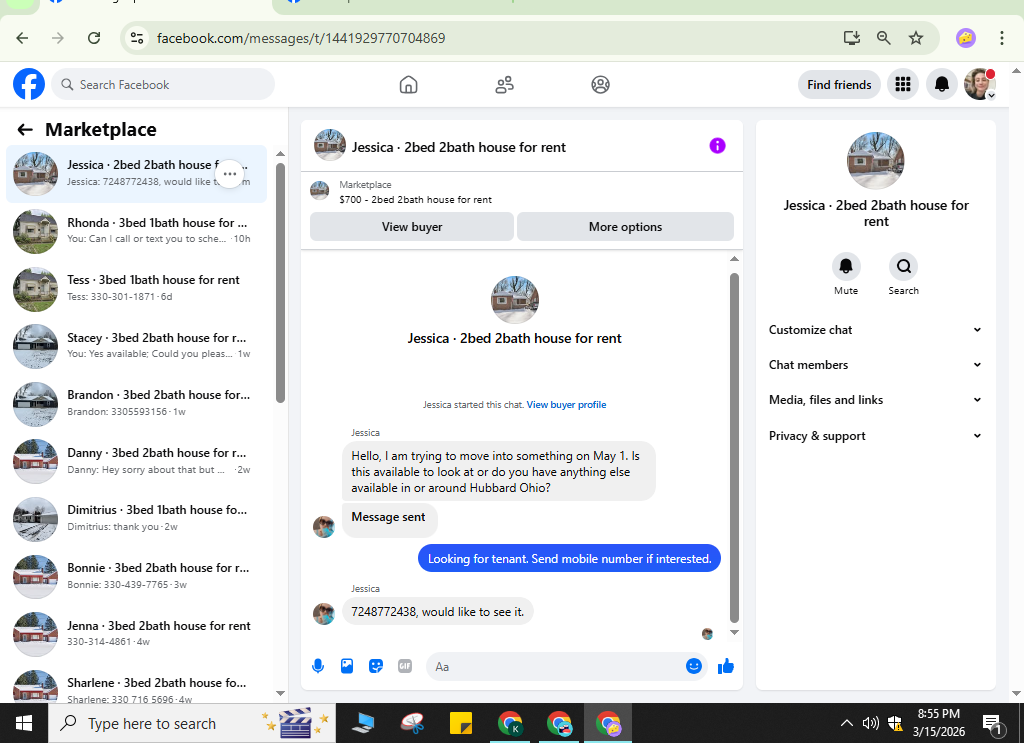Screen dimensions: 1024x743
Task: Click the install app icon in address bar
Action: 852,38
